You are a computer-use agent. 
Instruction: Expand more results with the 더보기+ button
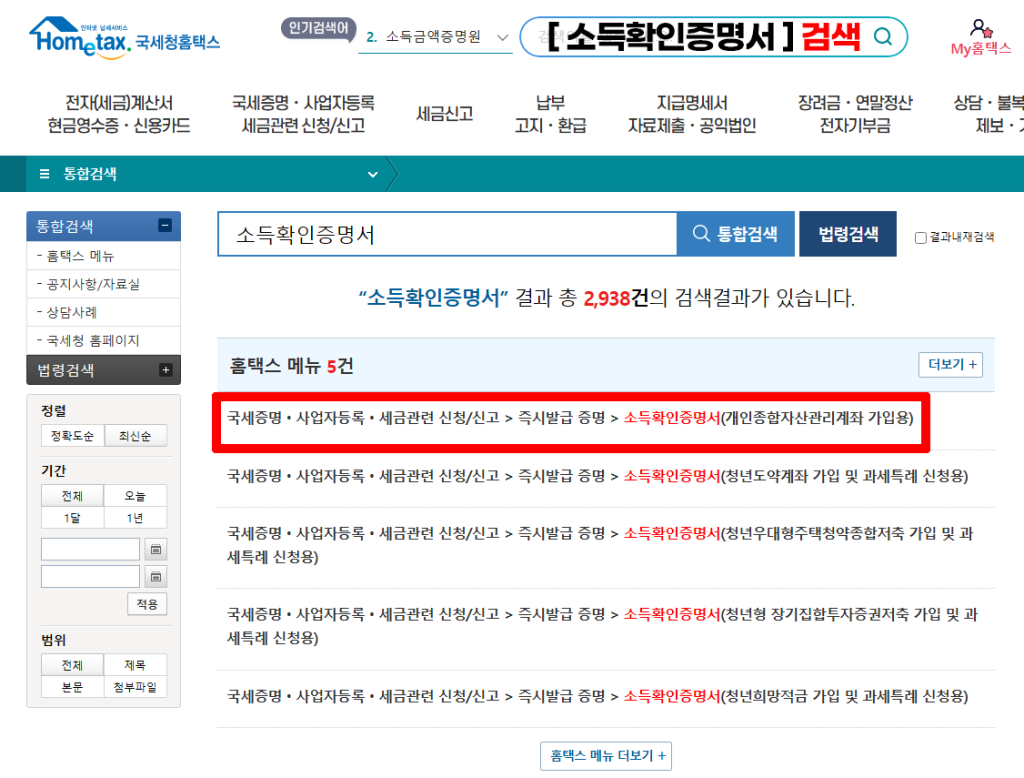(949, 364)
